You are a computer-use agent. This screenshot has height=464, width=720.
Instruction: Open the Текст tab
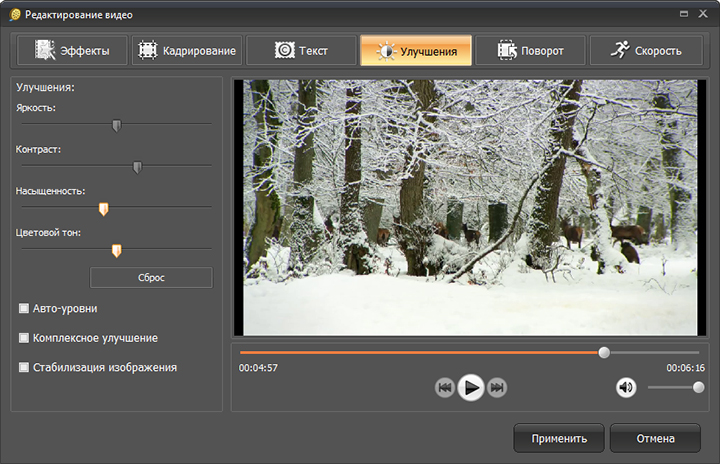300,51
